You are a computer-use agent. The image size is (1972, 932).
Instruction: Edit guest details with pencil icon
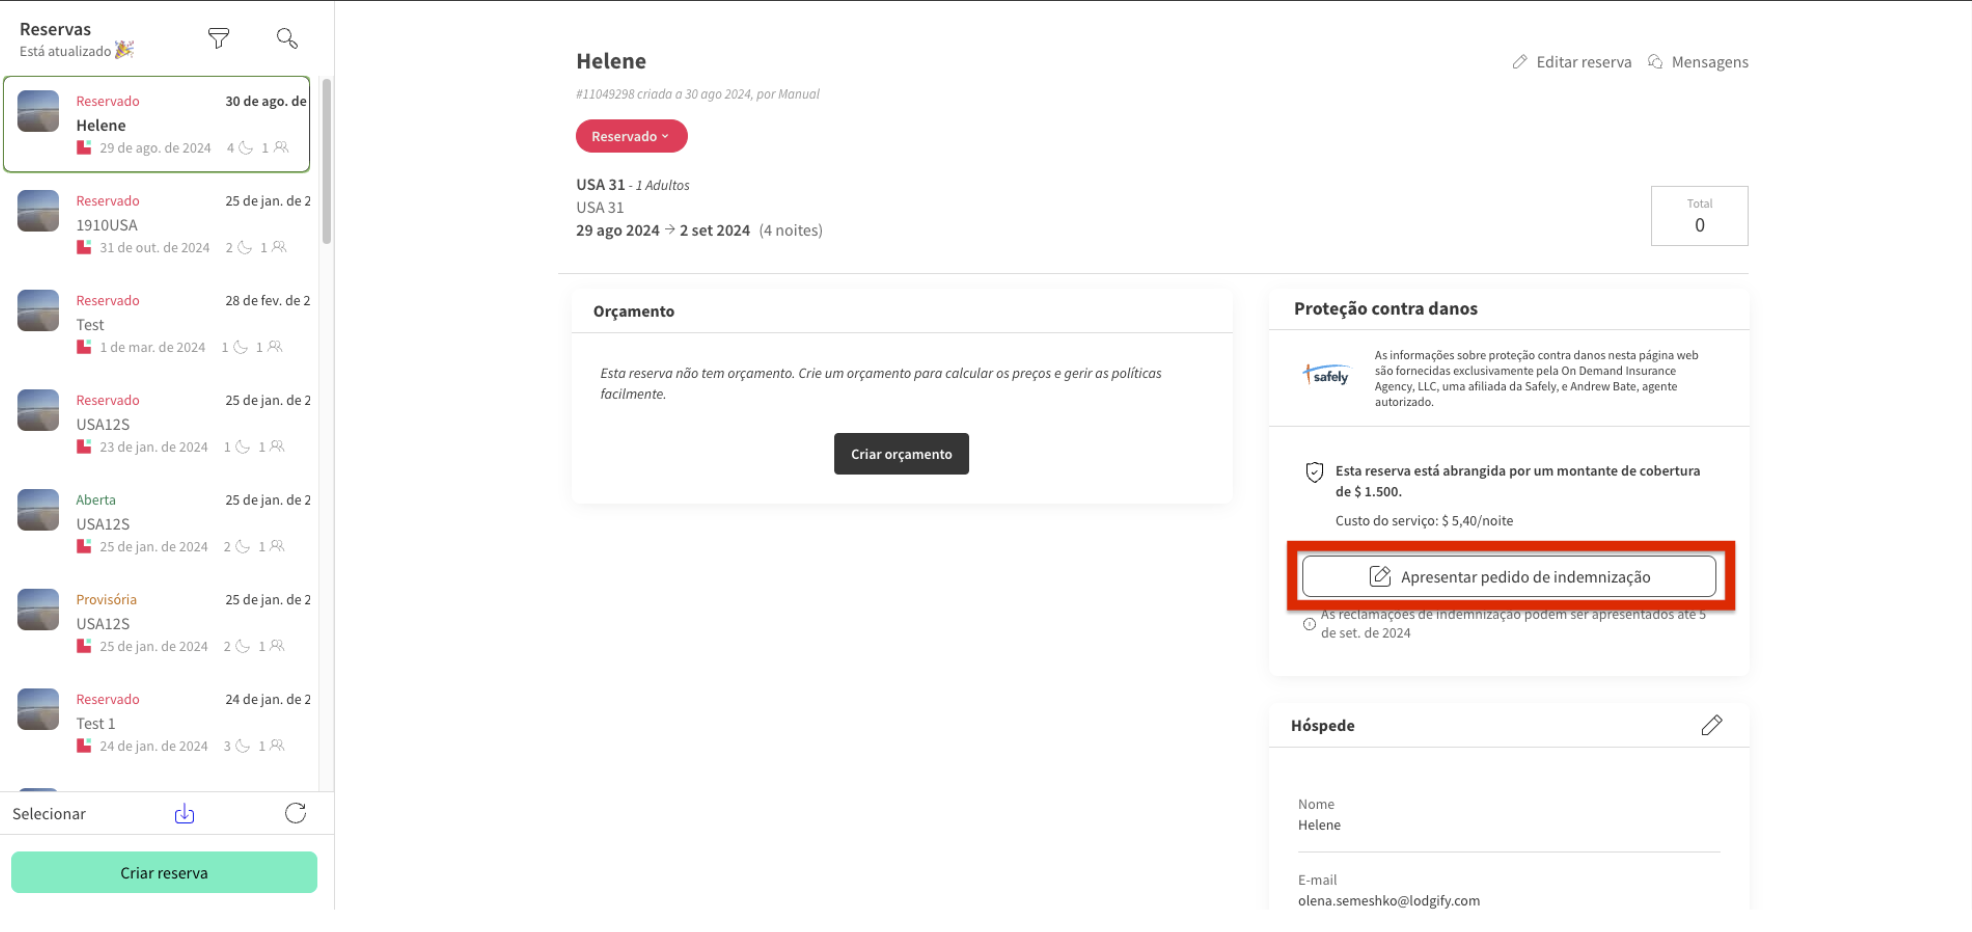[x=1711, y=725]
